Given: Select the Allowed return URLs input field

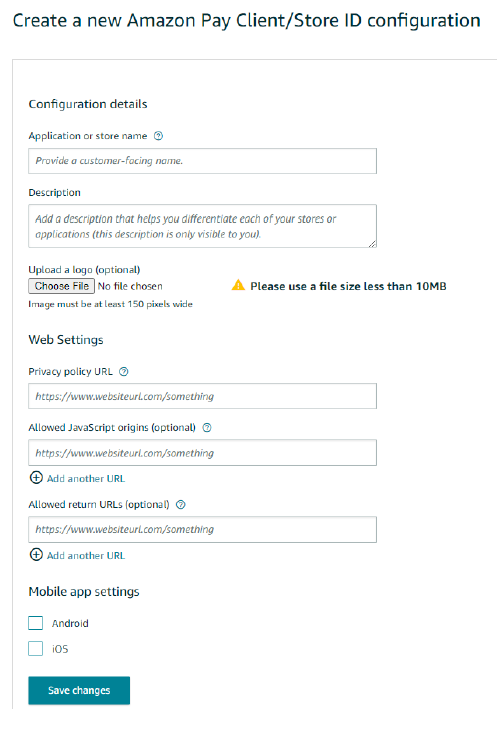Looking at the screenshot, I should coord(202,529).
